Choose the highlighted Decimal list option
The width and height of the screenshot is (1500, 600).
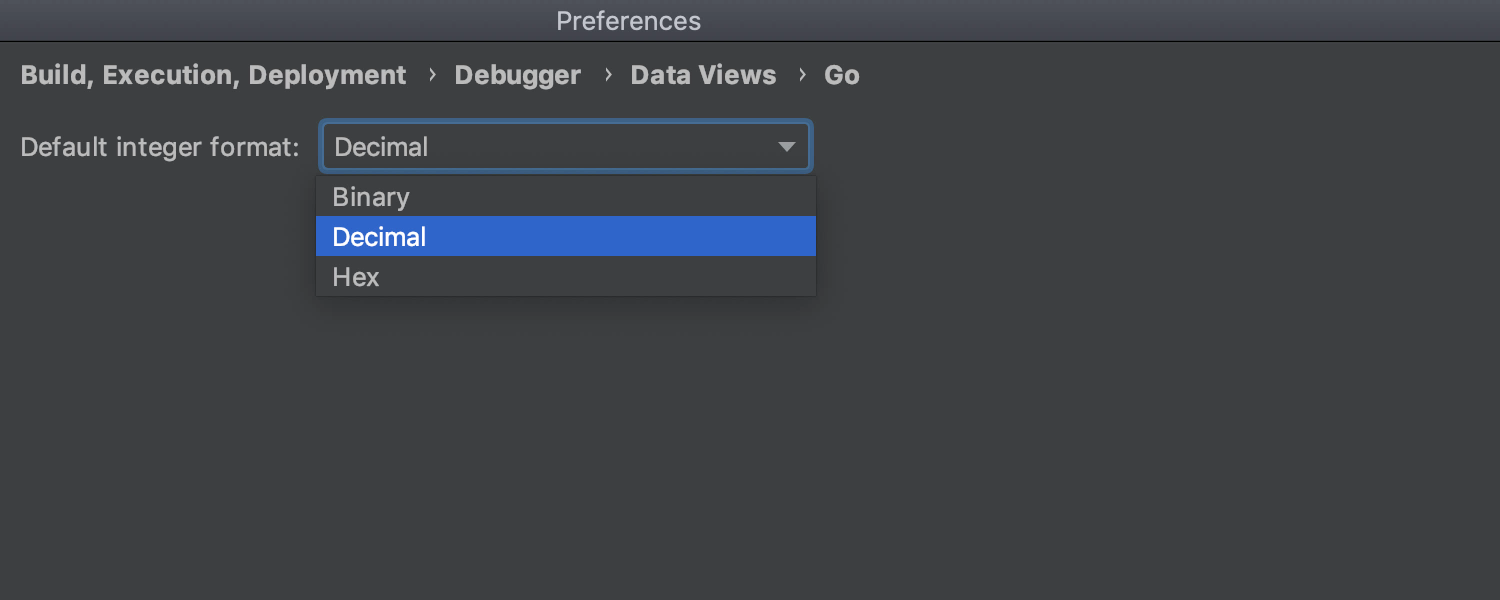click(566, 237)
